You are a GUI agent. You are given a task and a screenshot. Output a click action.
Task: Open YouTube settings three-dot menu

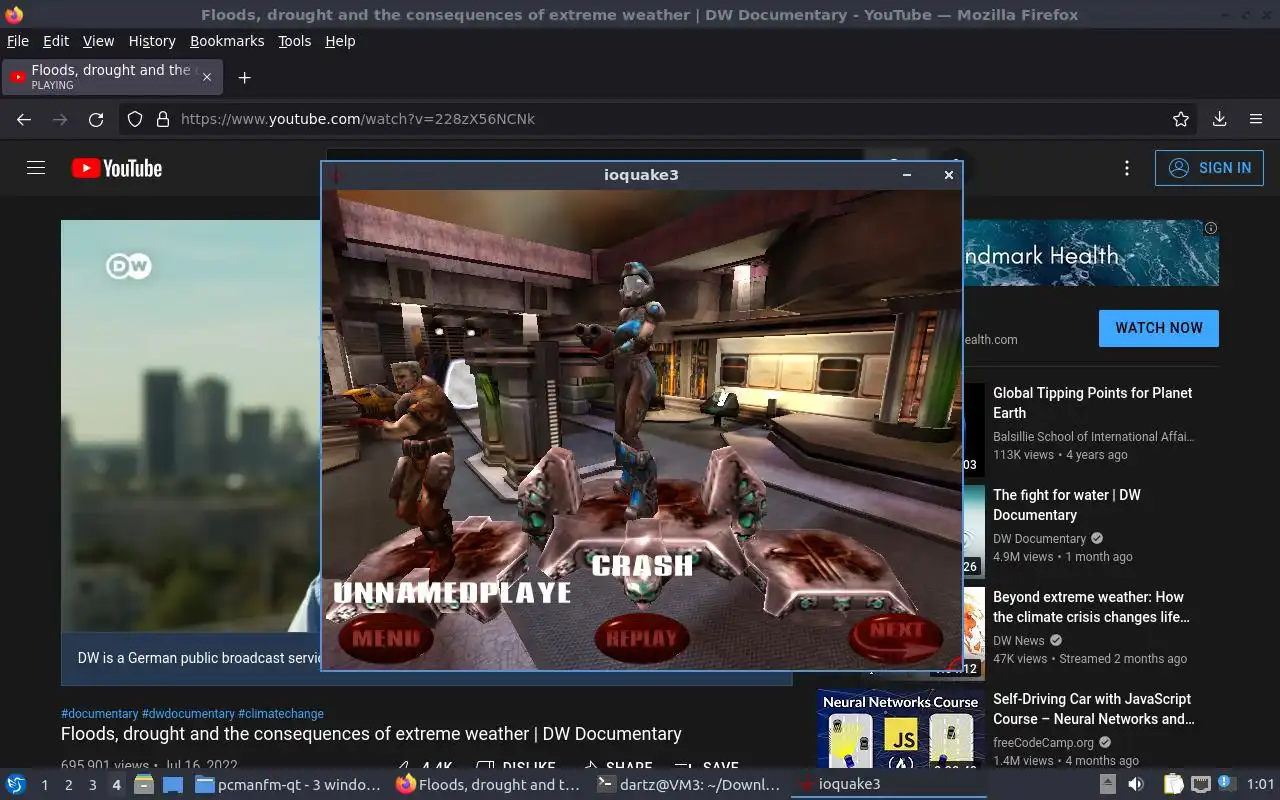1127,168
